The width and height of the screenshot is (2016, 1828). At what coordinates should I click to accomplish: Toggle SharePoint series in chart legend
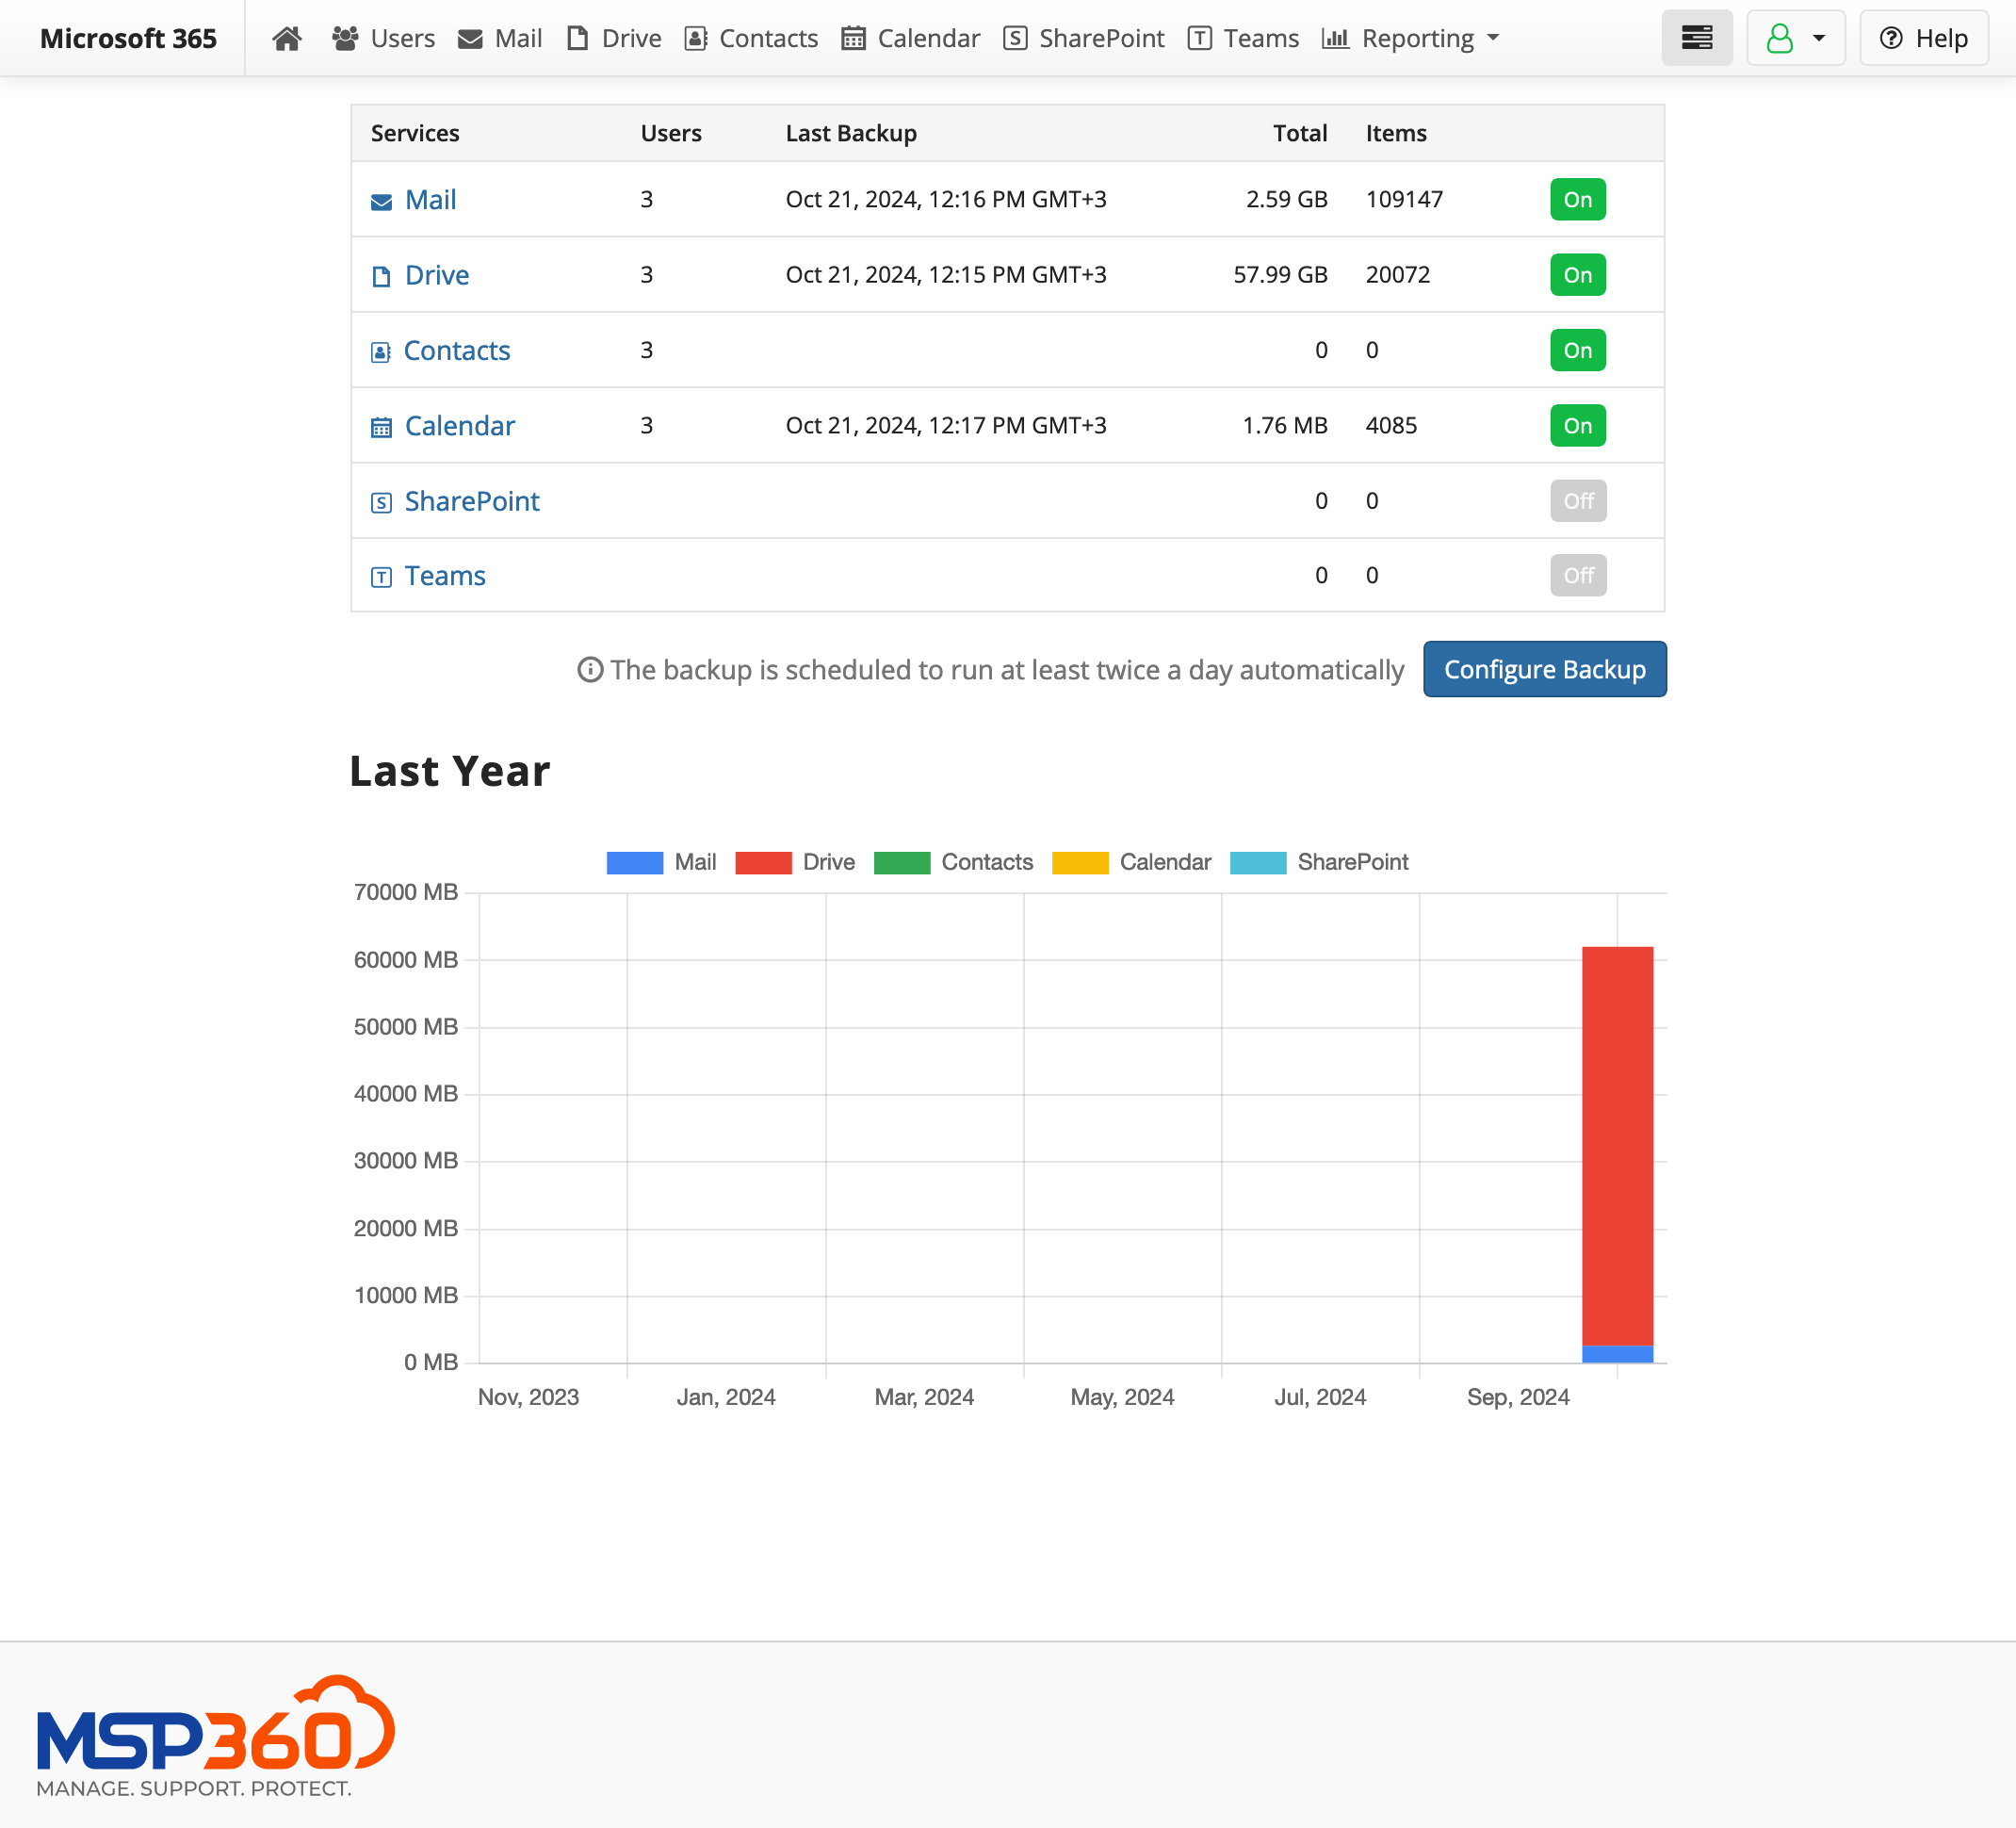tap(1319, 862)
